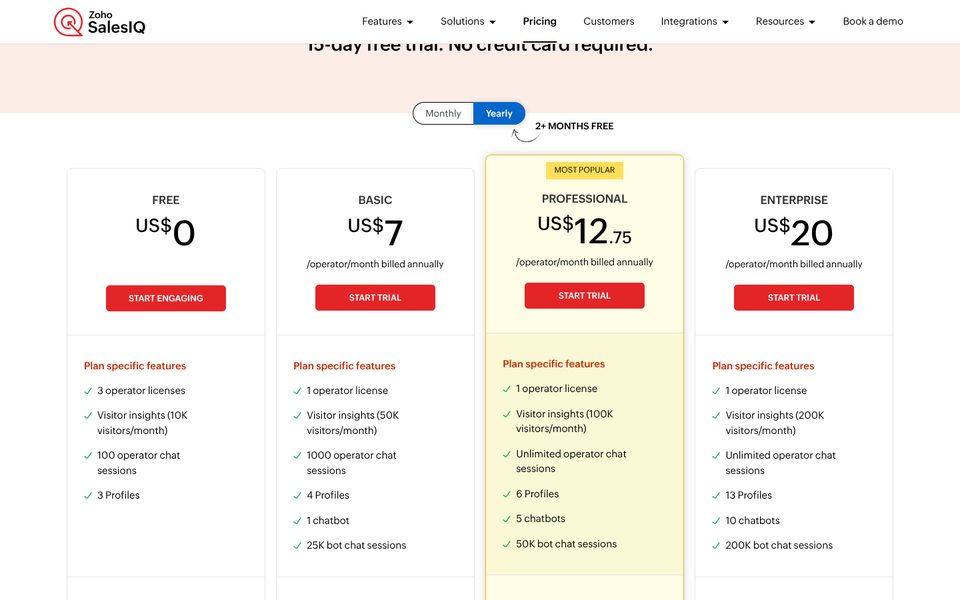Open the Zoho SalesIQ logo homepage

(99, 21)
